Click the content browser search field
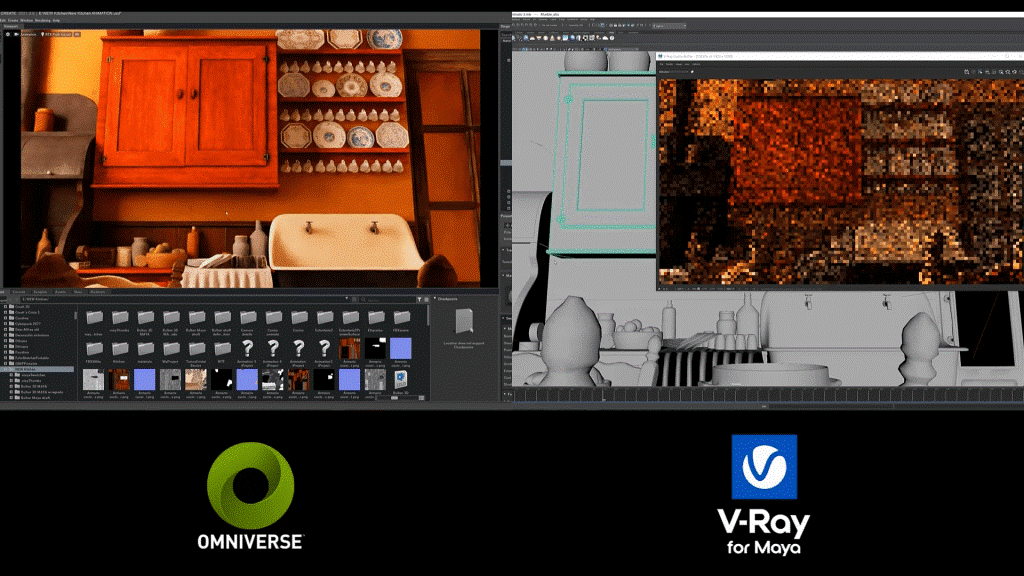 [x=389, y=299]
